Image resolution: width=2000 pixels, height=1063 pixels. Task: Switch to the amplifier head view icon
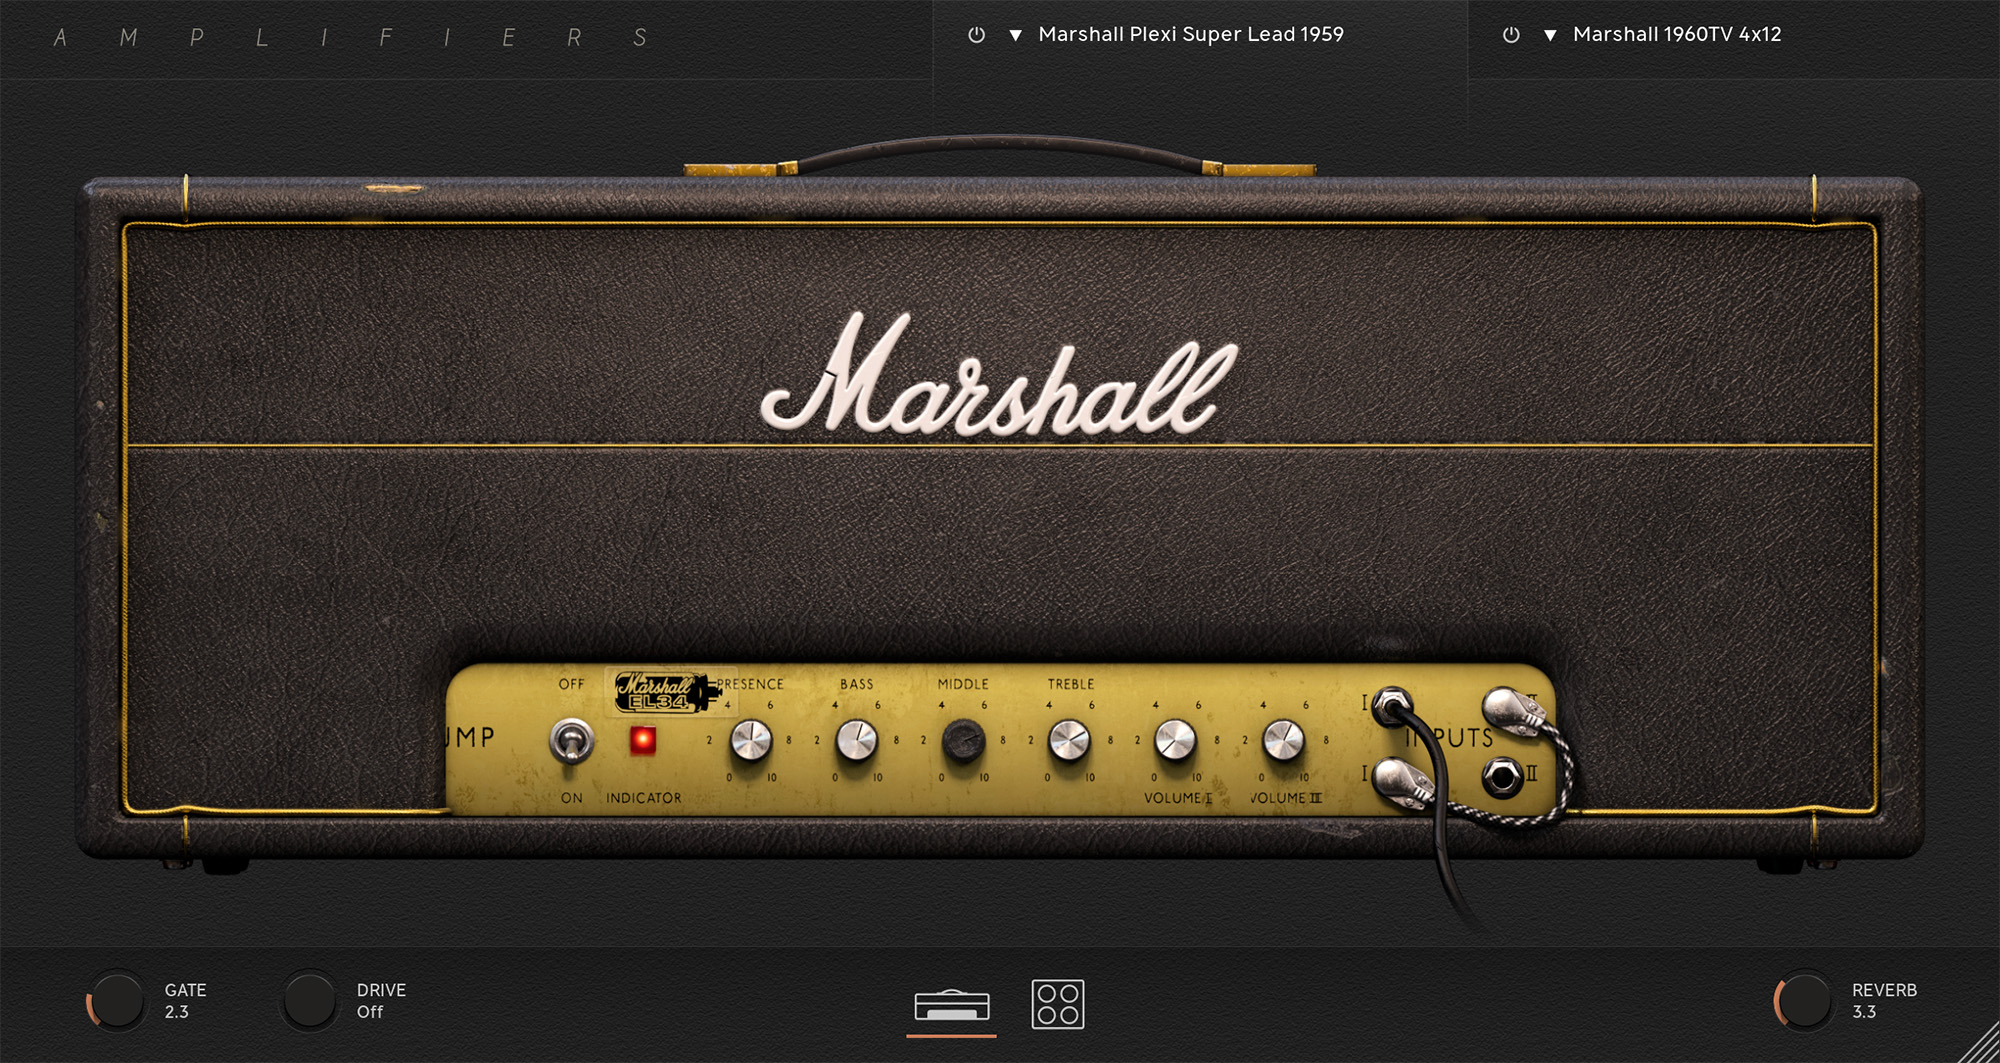951,1005
